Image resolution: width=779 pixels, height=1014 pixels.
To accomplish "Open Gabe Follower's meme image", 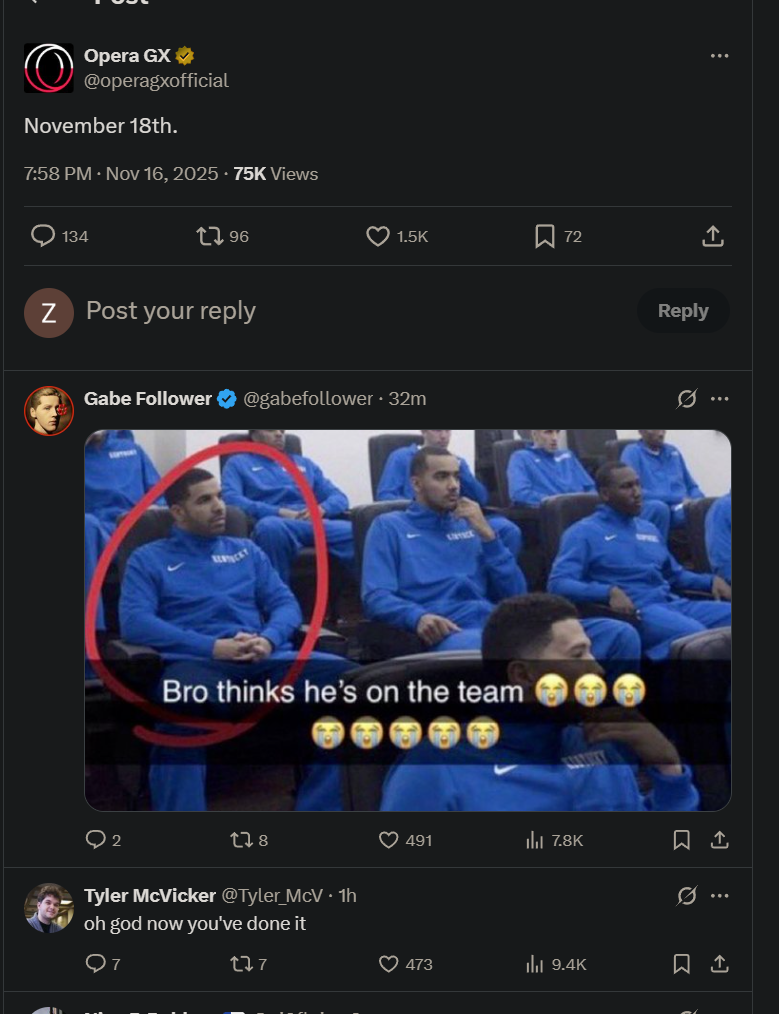I will click(x=407, y=620).
